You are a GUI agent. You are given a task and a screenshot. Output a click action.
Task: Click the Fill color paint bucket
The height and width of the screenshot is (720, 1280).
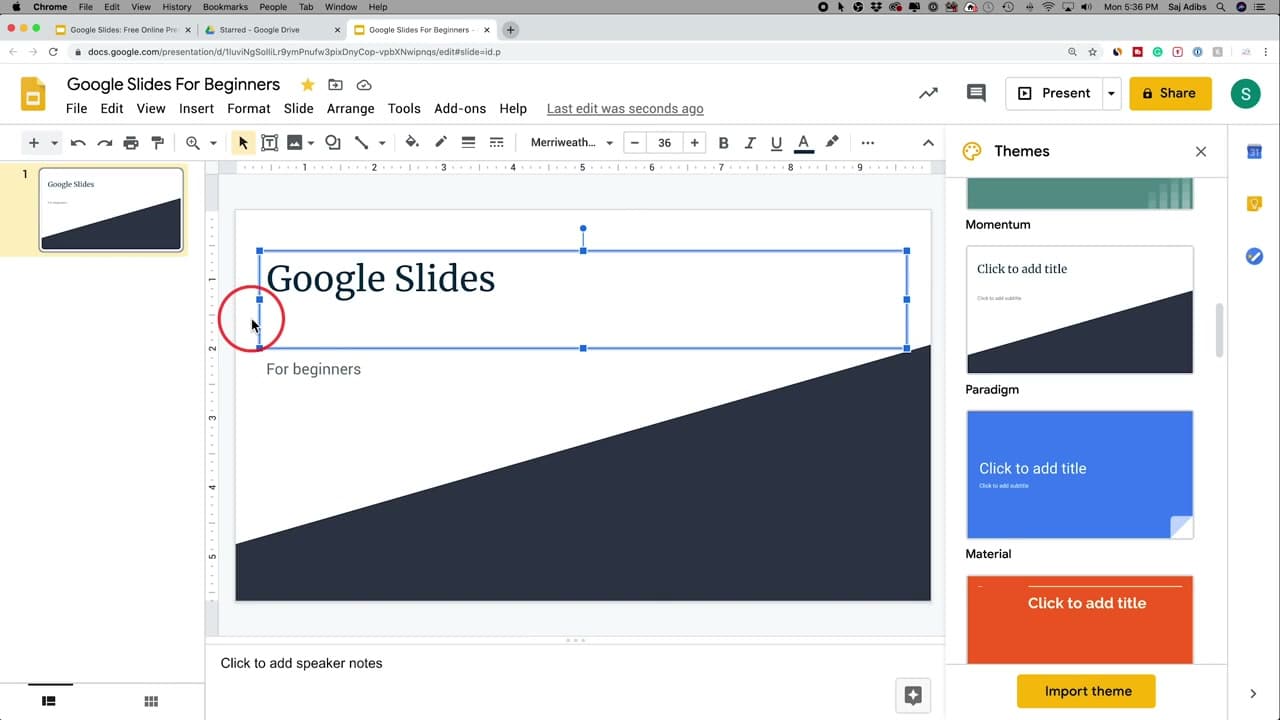[412, 143]
